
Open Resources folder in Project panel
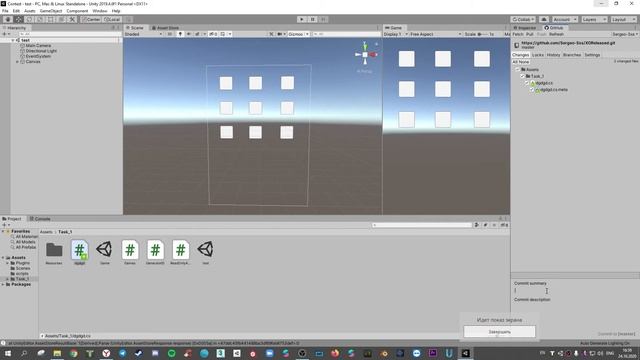[x=54, y=253]
